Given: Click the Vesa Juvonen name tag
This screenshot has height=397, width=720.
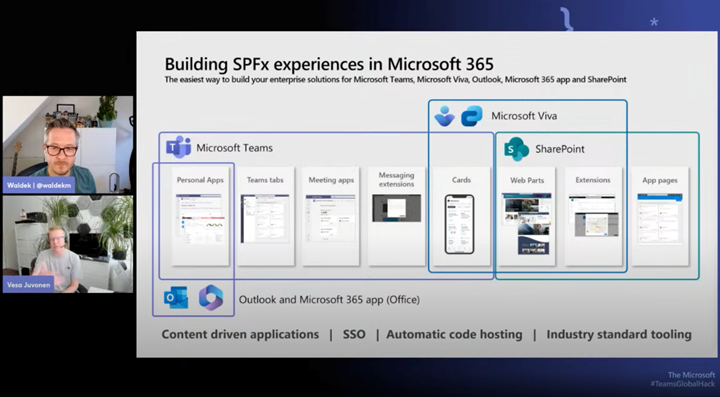Looking at the screenshot, I should coord(28,285).
